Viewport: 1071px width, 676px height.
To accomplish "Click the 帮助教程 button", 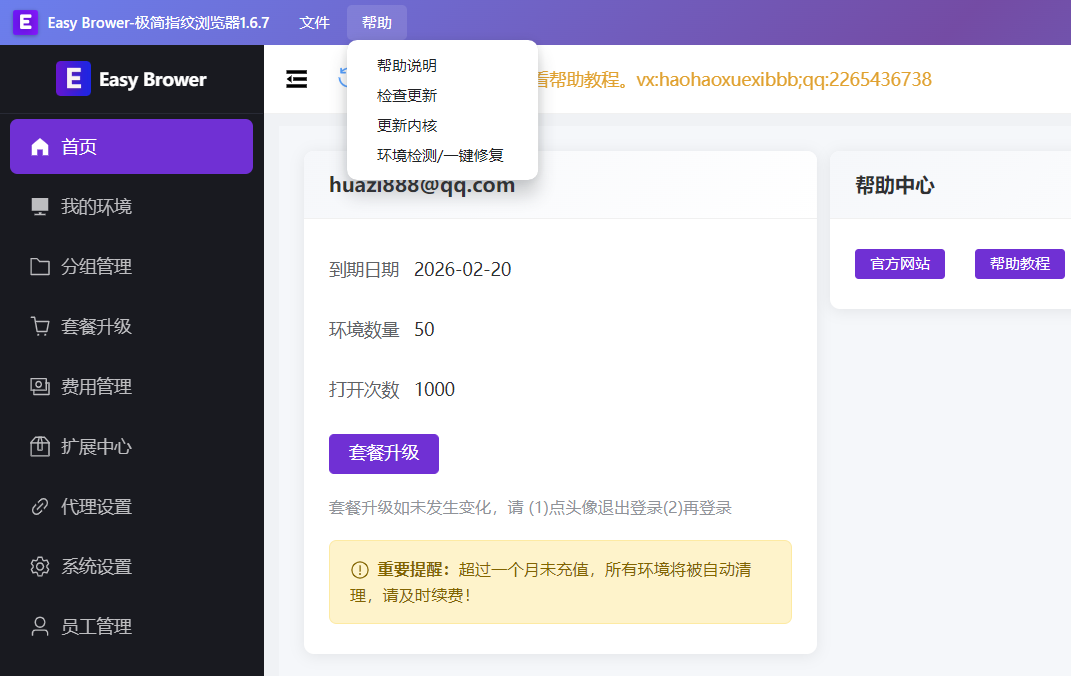I will (x=1020, y=264).
